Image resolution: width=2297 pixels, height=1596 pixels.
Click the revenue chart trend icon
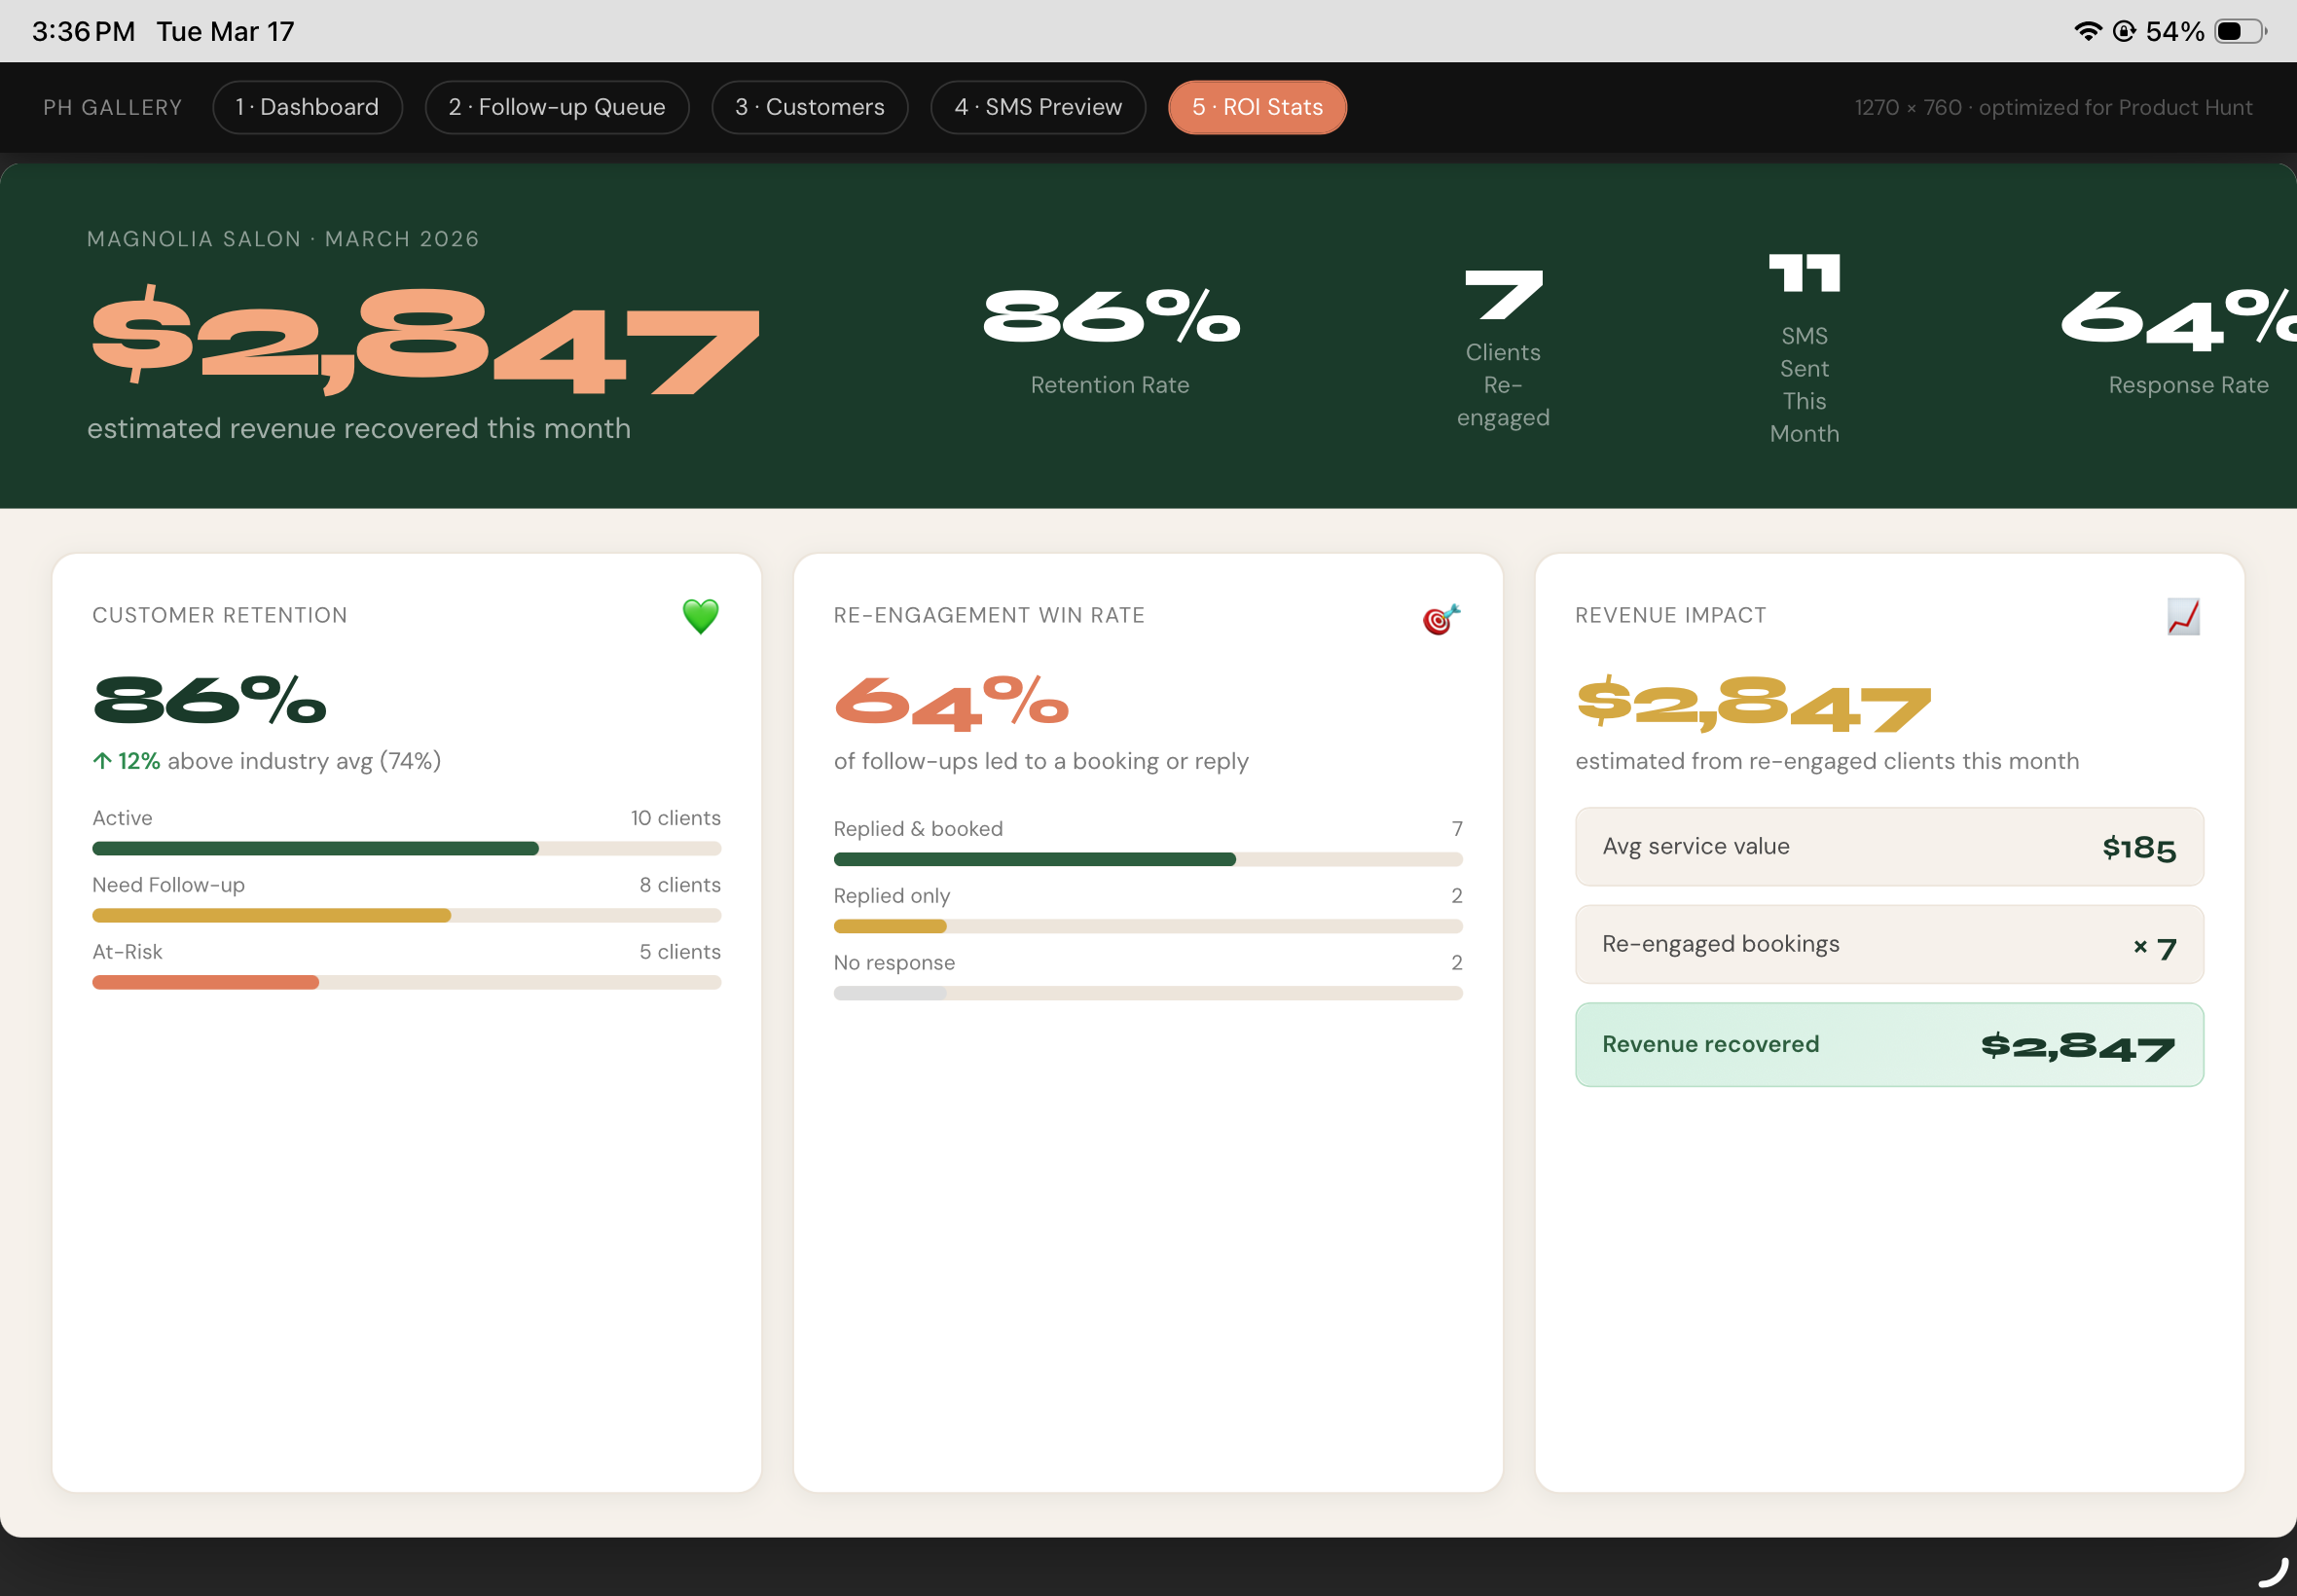tap(2183, 616)
